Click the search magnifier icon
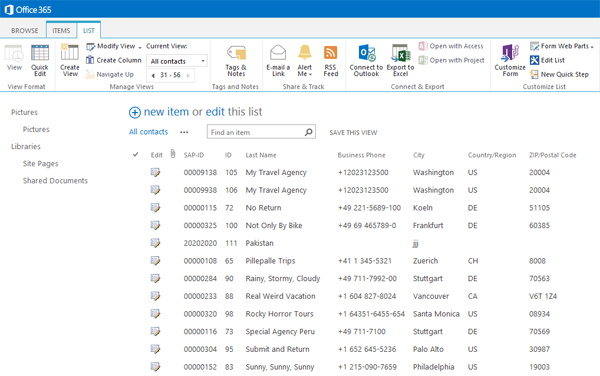The width and height of the screenshot is (600, 376). pyautogui.click(x=309, y=132)
